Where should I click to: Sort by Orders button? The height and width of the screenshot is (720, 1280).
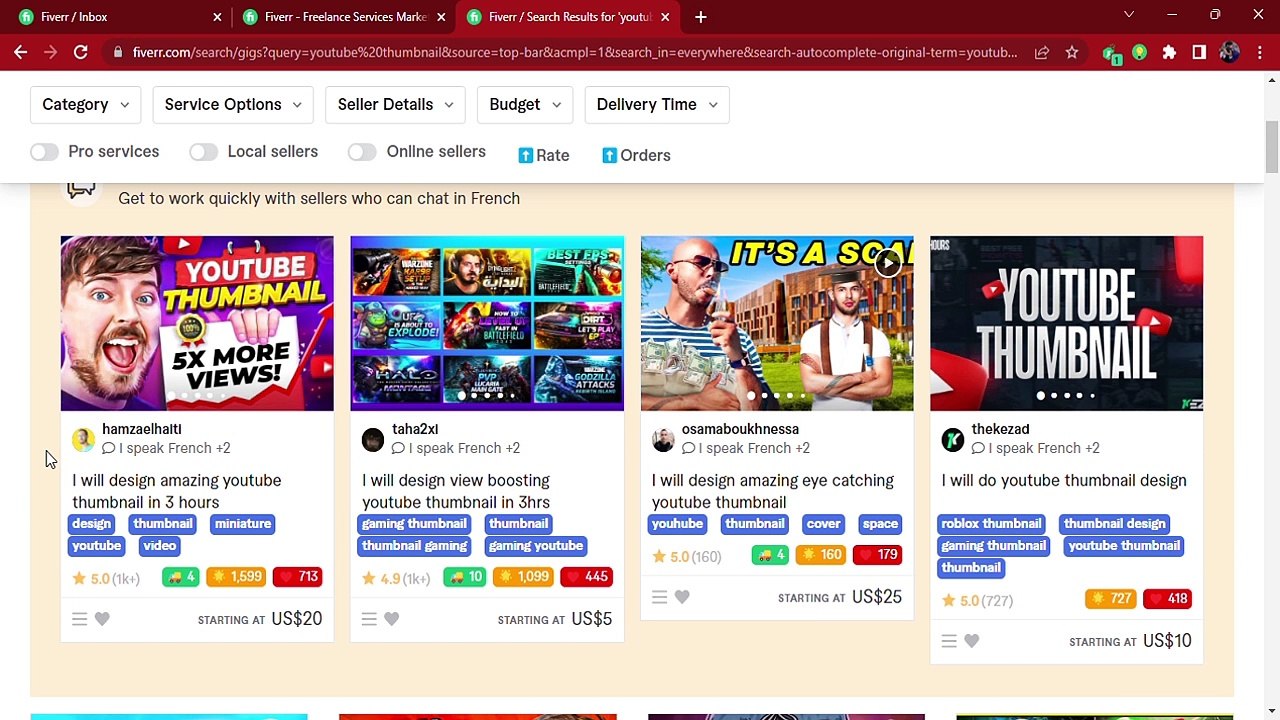pos(636,156)
